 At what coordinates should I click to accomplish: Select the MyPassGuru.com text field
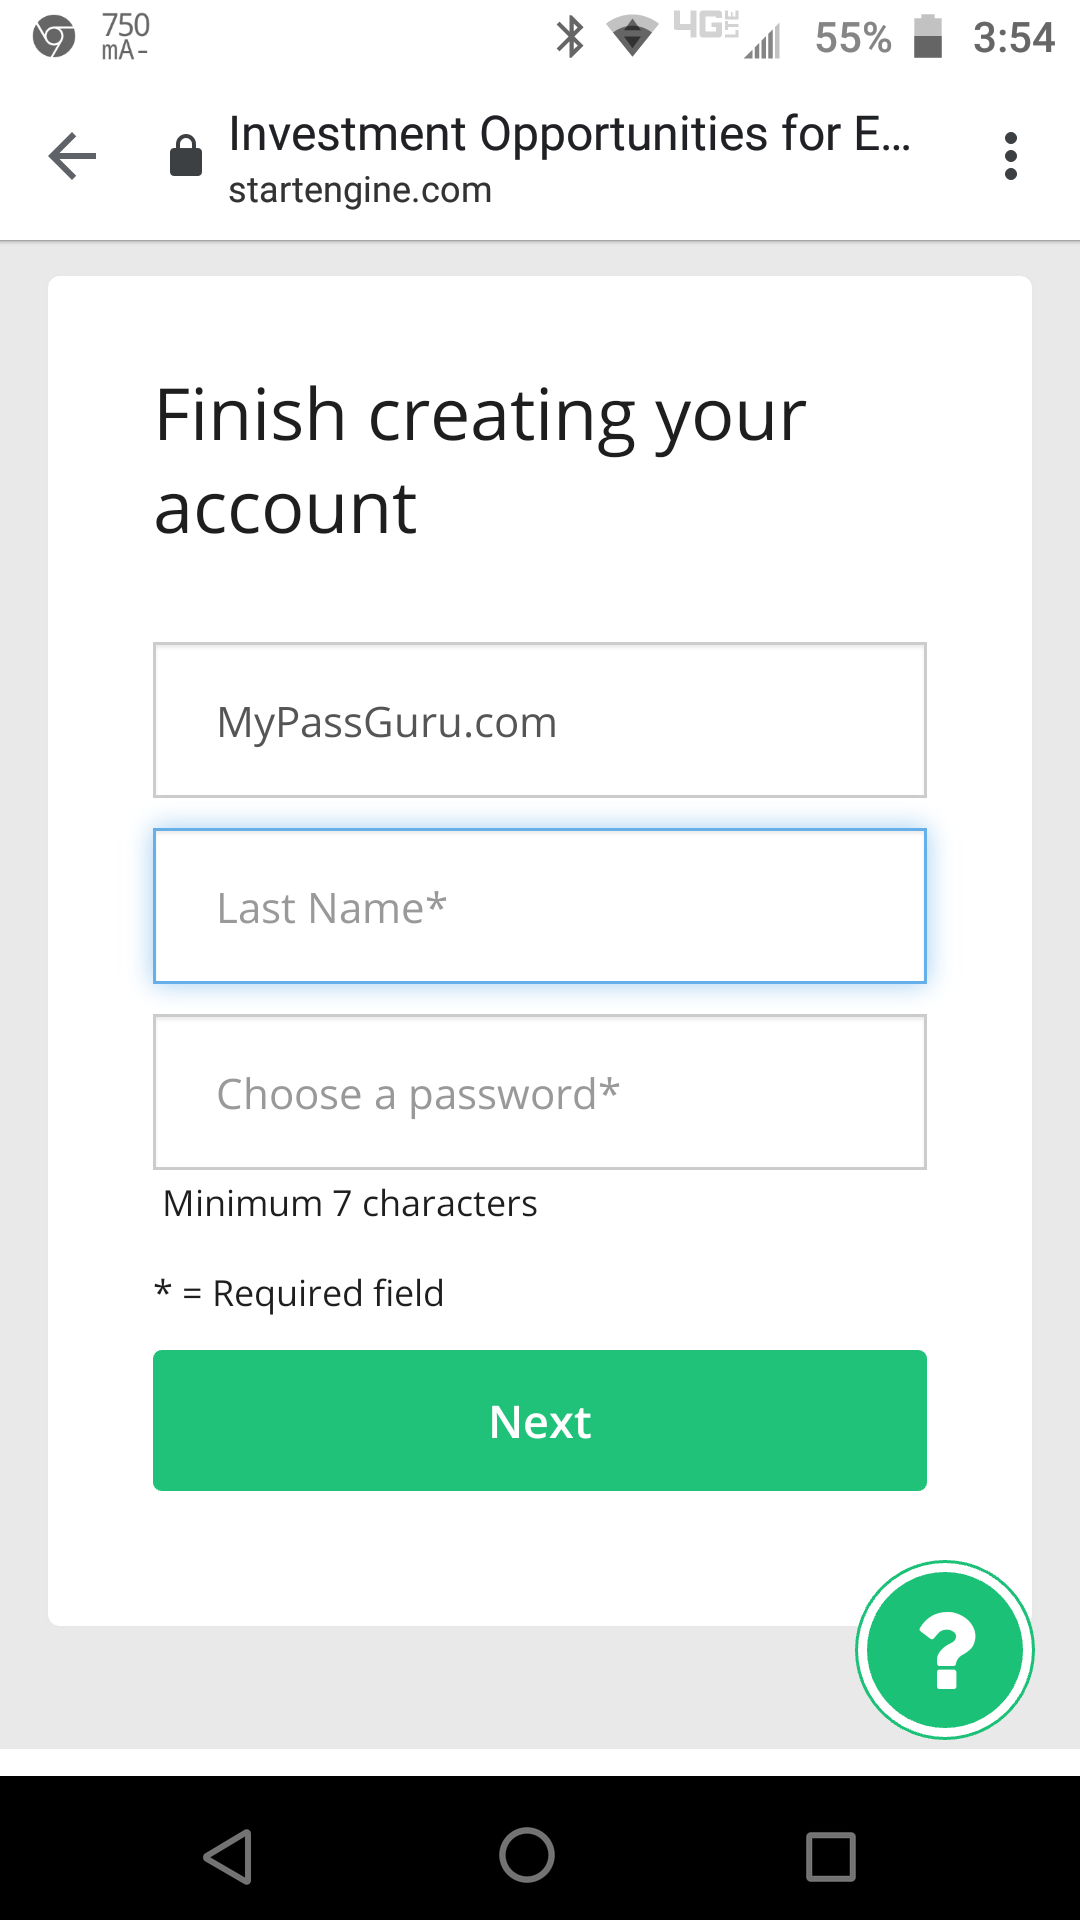coord(539,719)
